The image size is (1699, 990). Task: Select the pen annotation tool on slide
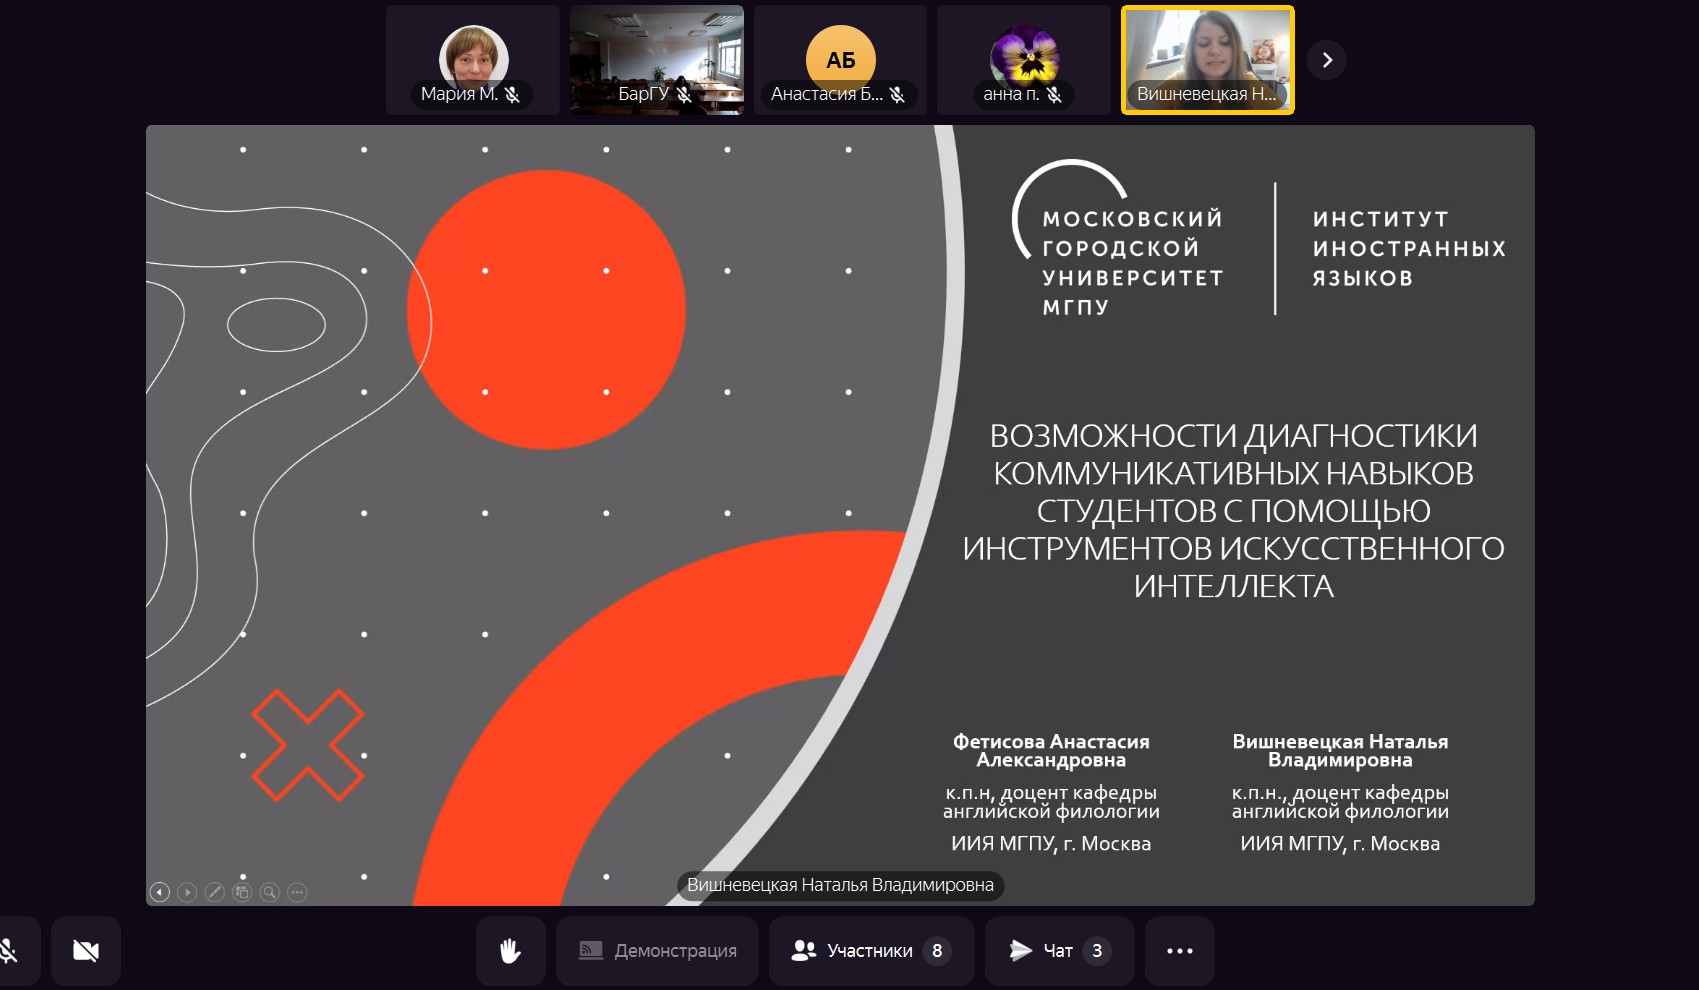click(214, 892)
